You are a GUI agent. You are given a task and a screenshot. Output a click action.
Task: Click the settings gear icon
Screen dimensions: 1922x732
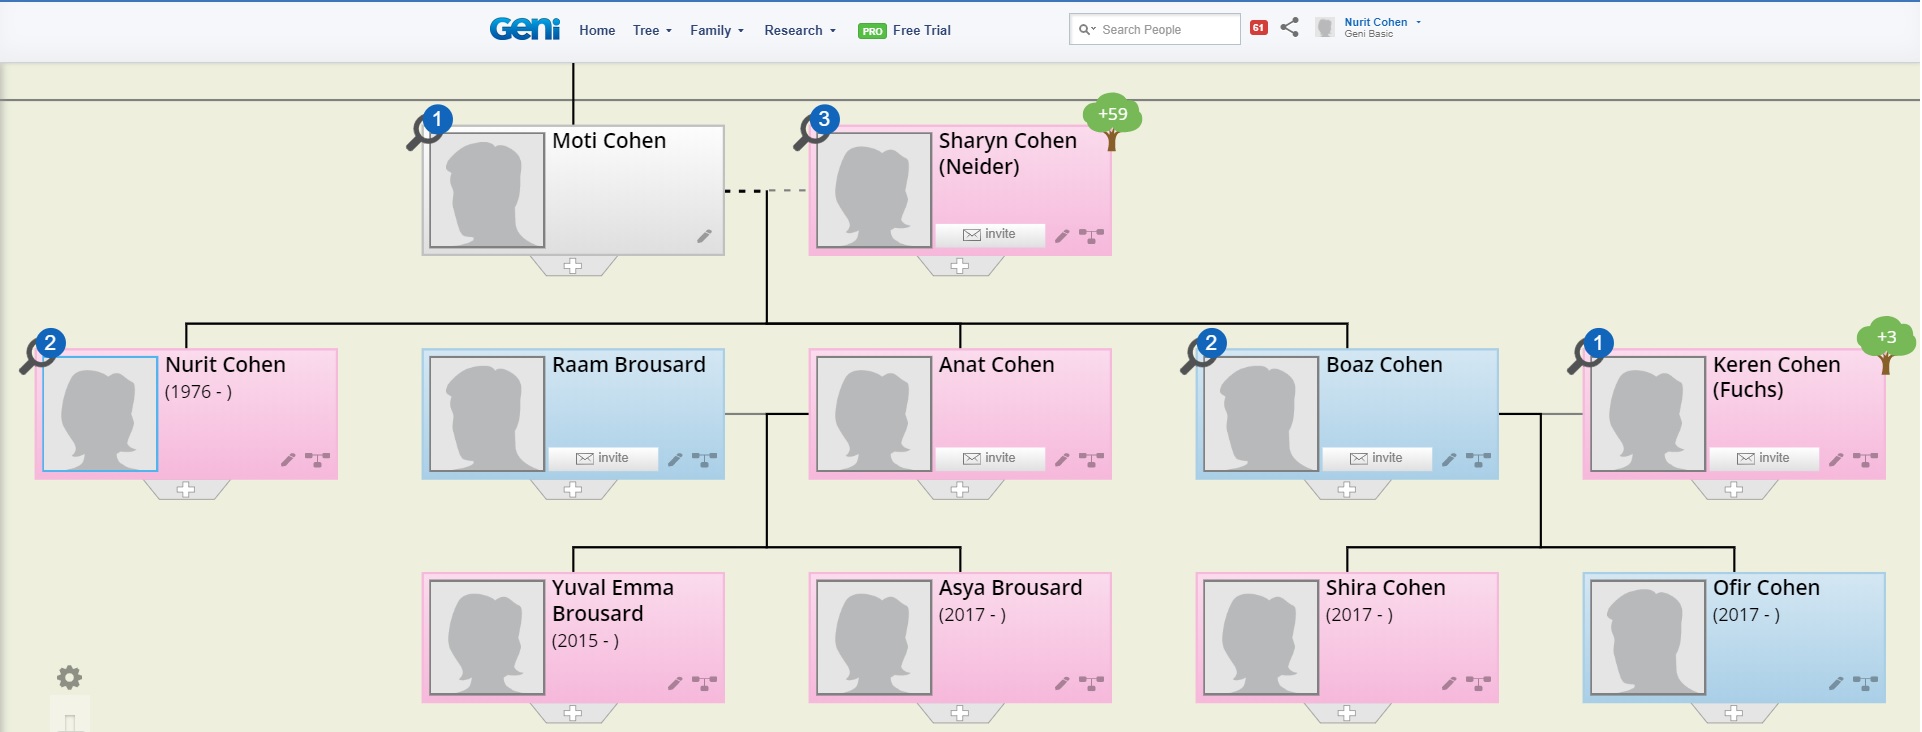coord(69,678)
